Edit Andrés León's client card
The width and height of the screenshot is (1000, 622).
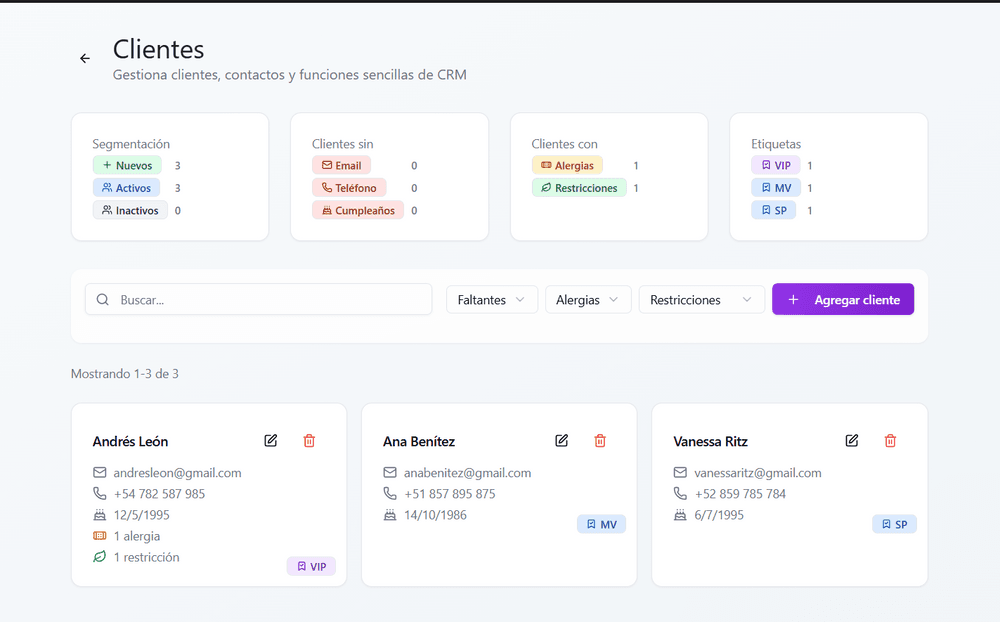click(x=271, y=441)
